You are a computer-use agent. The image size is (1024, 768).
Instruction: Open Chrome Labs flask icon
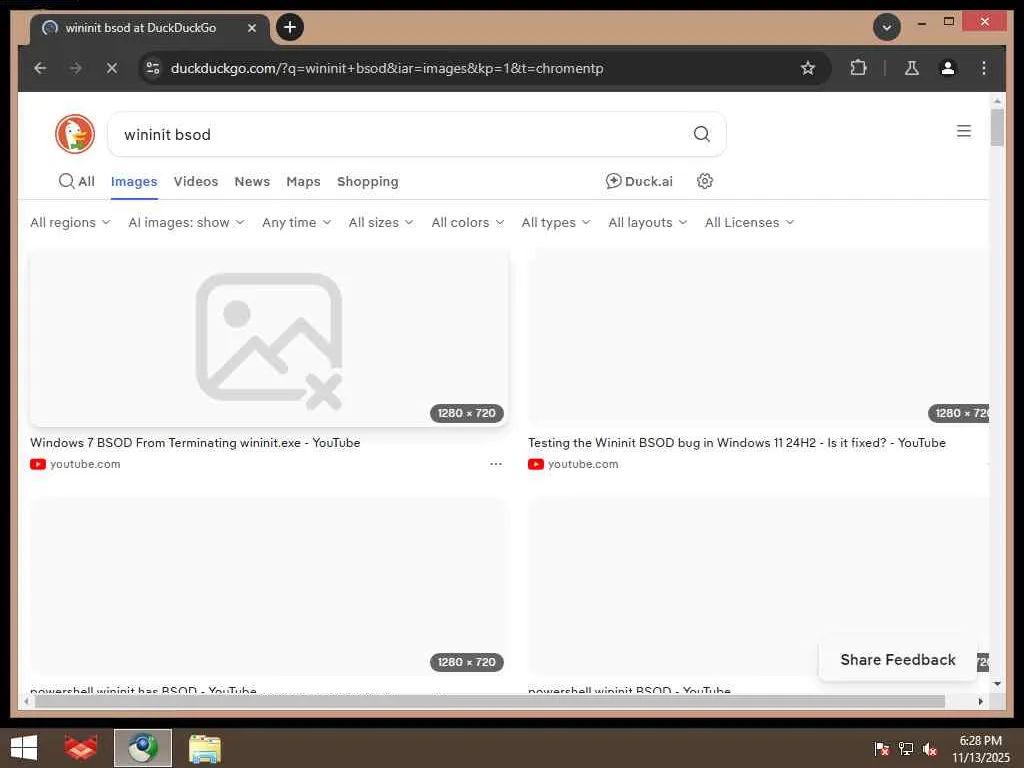[912, 68]
